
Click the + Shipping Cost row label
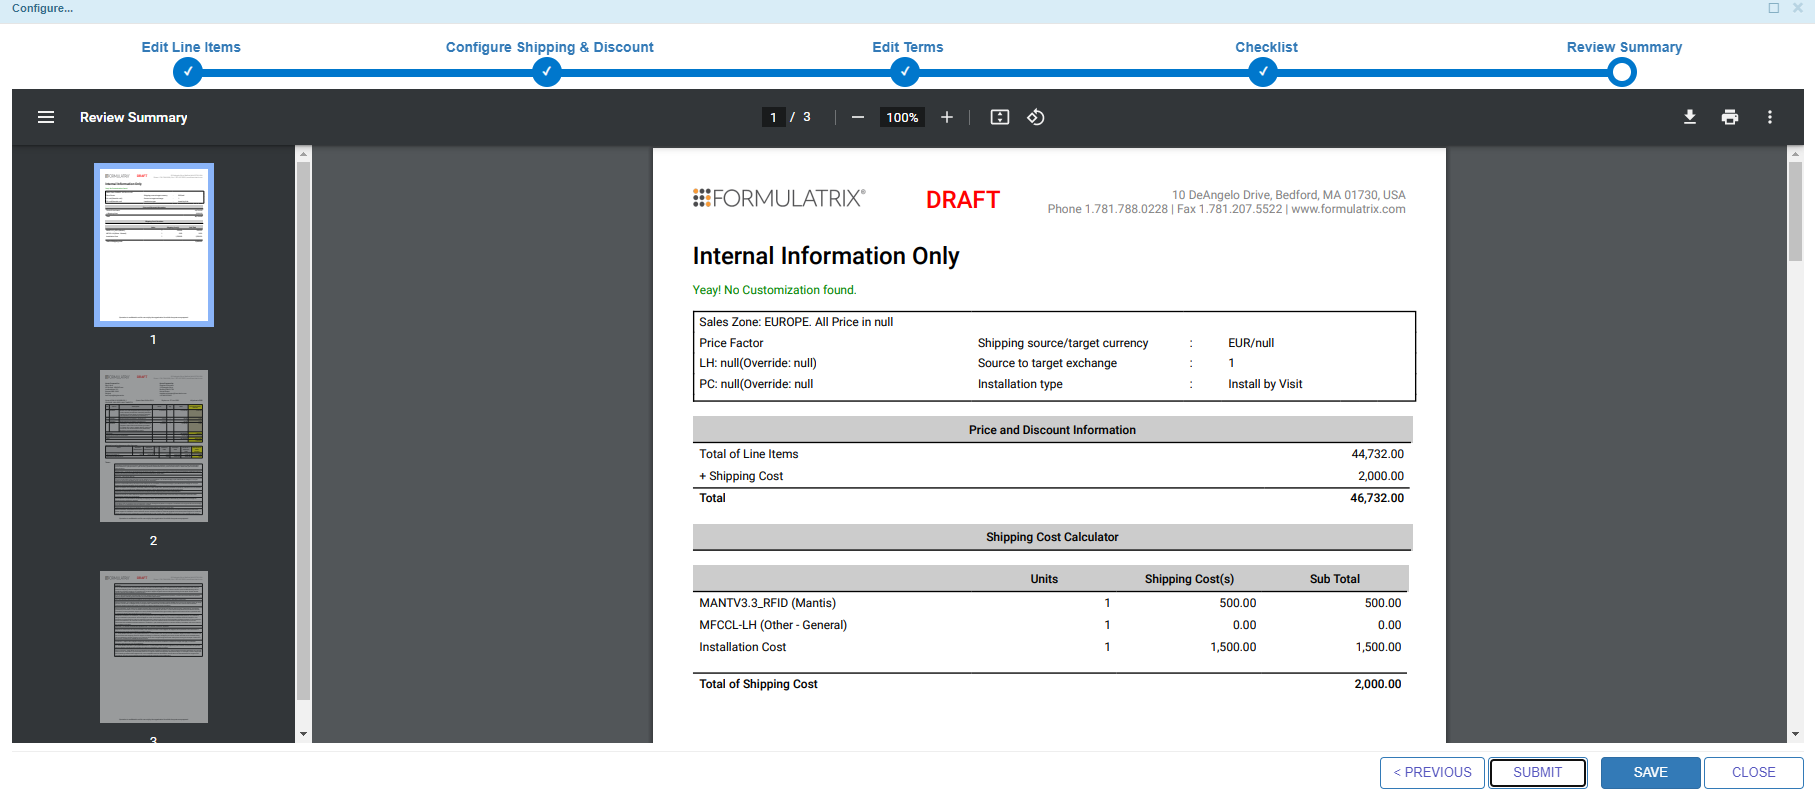point(741,476)
